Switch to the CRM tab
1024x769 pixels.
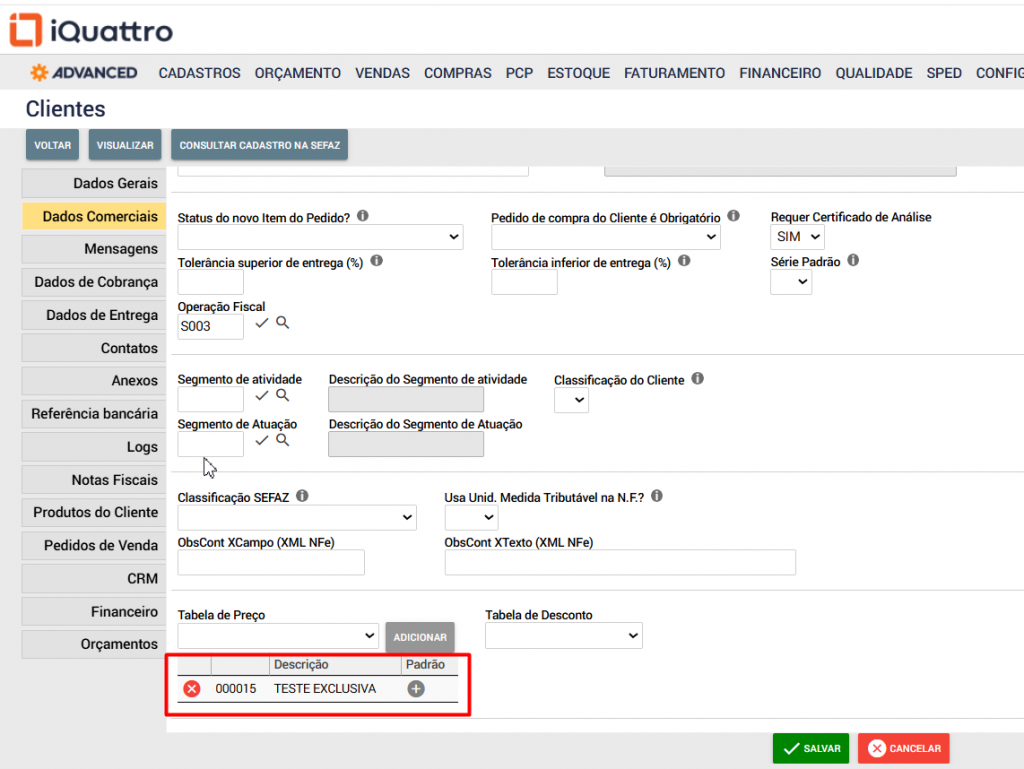click(93, 579)
